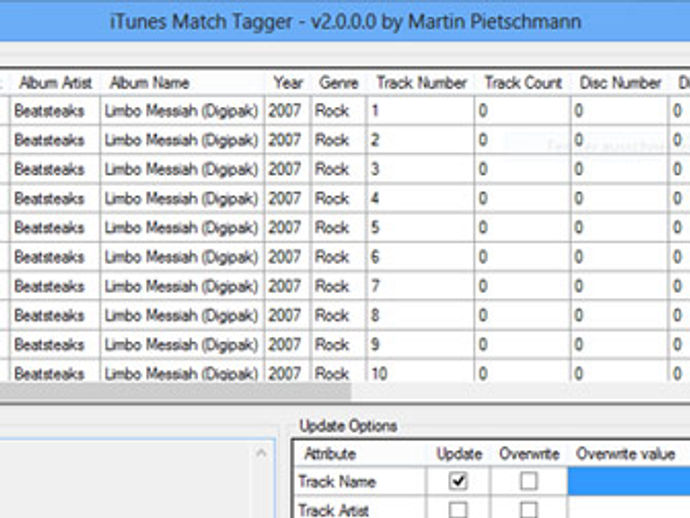The image size is (690, 518).
Task: Click the Rock genre cell in track 4 row
Action: [338, 198]
